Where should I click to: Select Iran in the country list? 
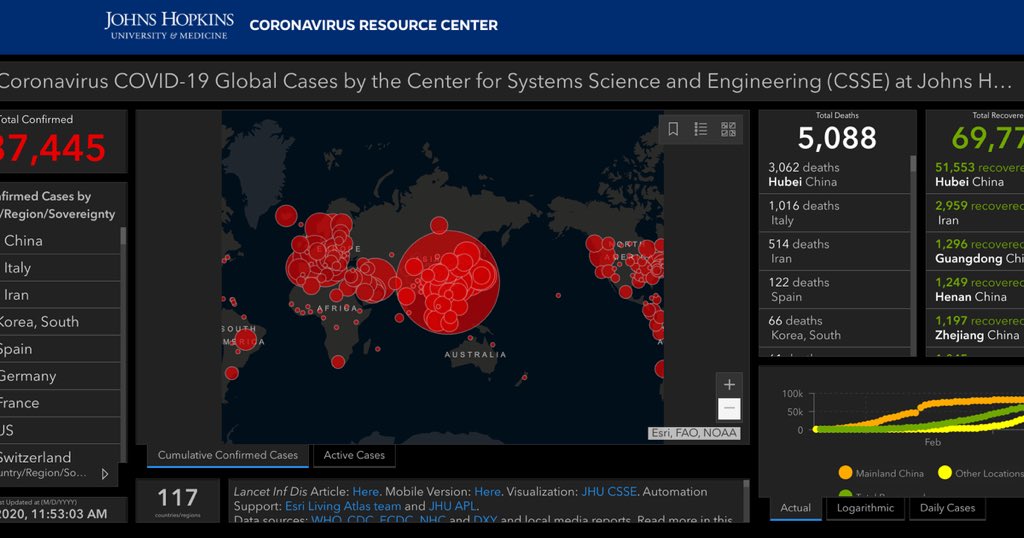60,294
